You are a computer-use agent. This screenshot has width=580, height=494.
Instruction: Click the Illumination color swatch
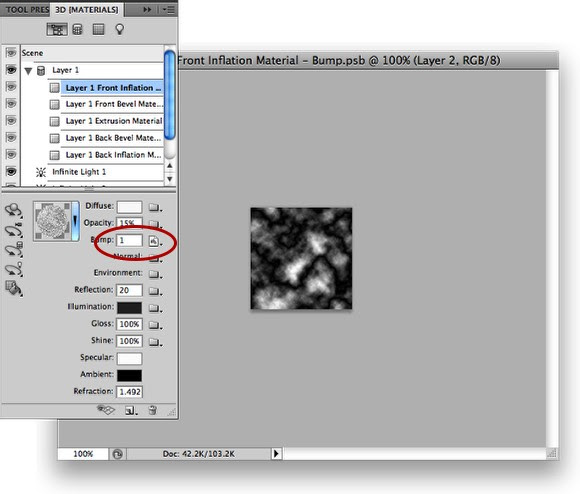tap(129, 307)
